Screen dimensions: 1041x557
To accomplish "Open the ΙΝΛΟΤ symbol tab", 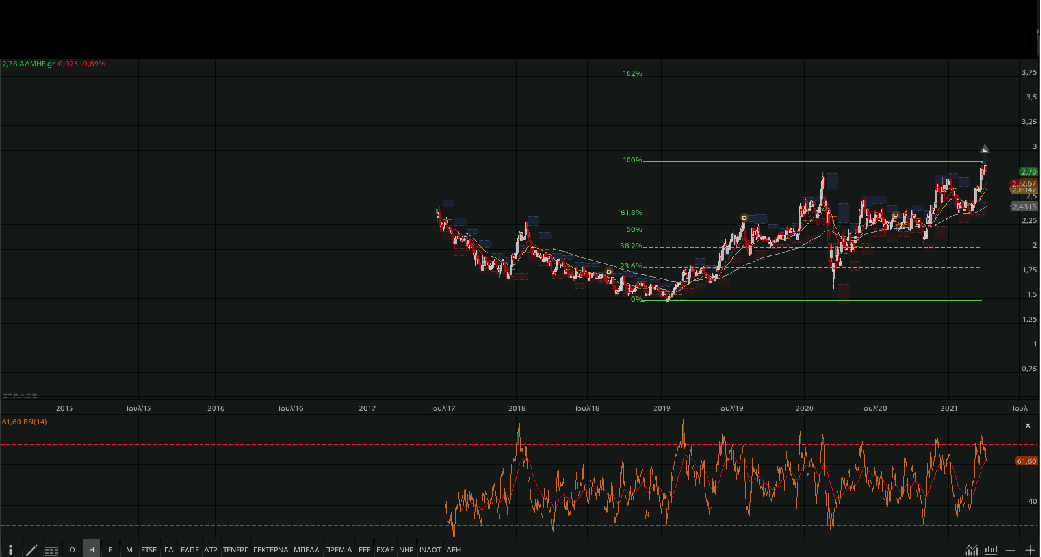I will coord(430,549).
